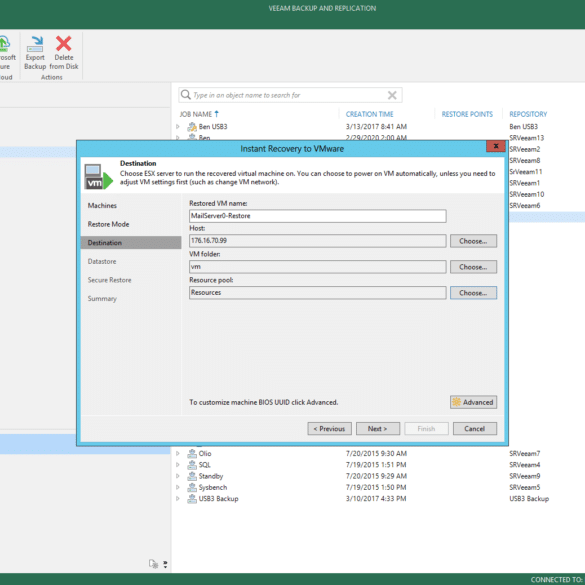The height and width of the screenshot is (585, 585).
Task: Go to the Restore Mode wizard step
Action: click(x=109, y=224)
